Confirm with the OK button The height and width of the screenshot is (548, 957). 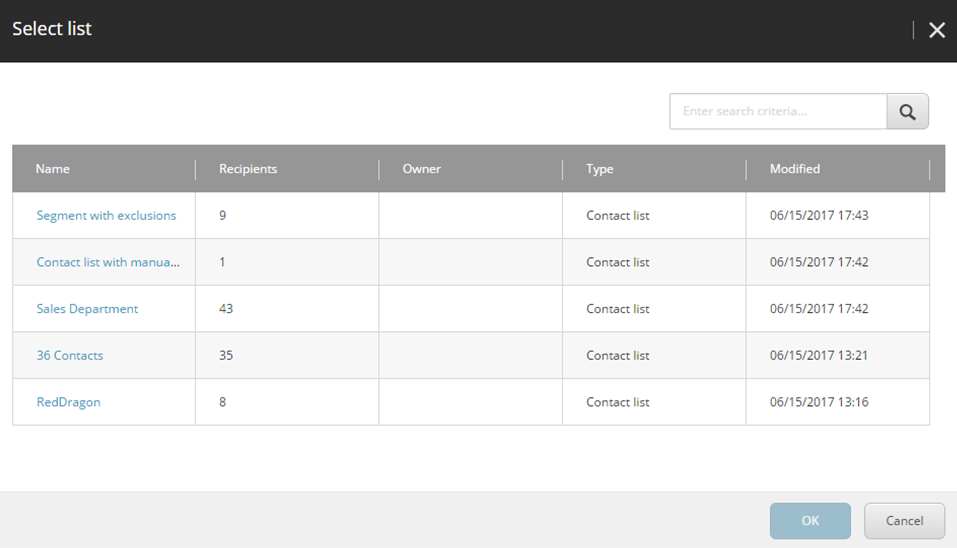pos(810,521)
